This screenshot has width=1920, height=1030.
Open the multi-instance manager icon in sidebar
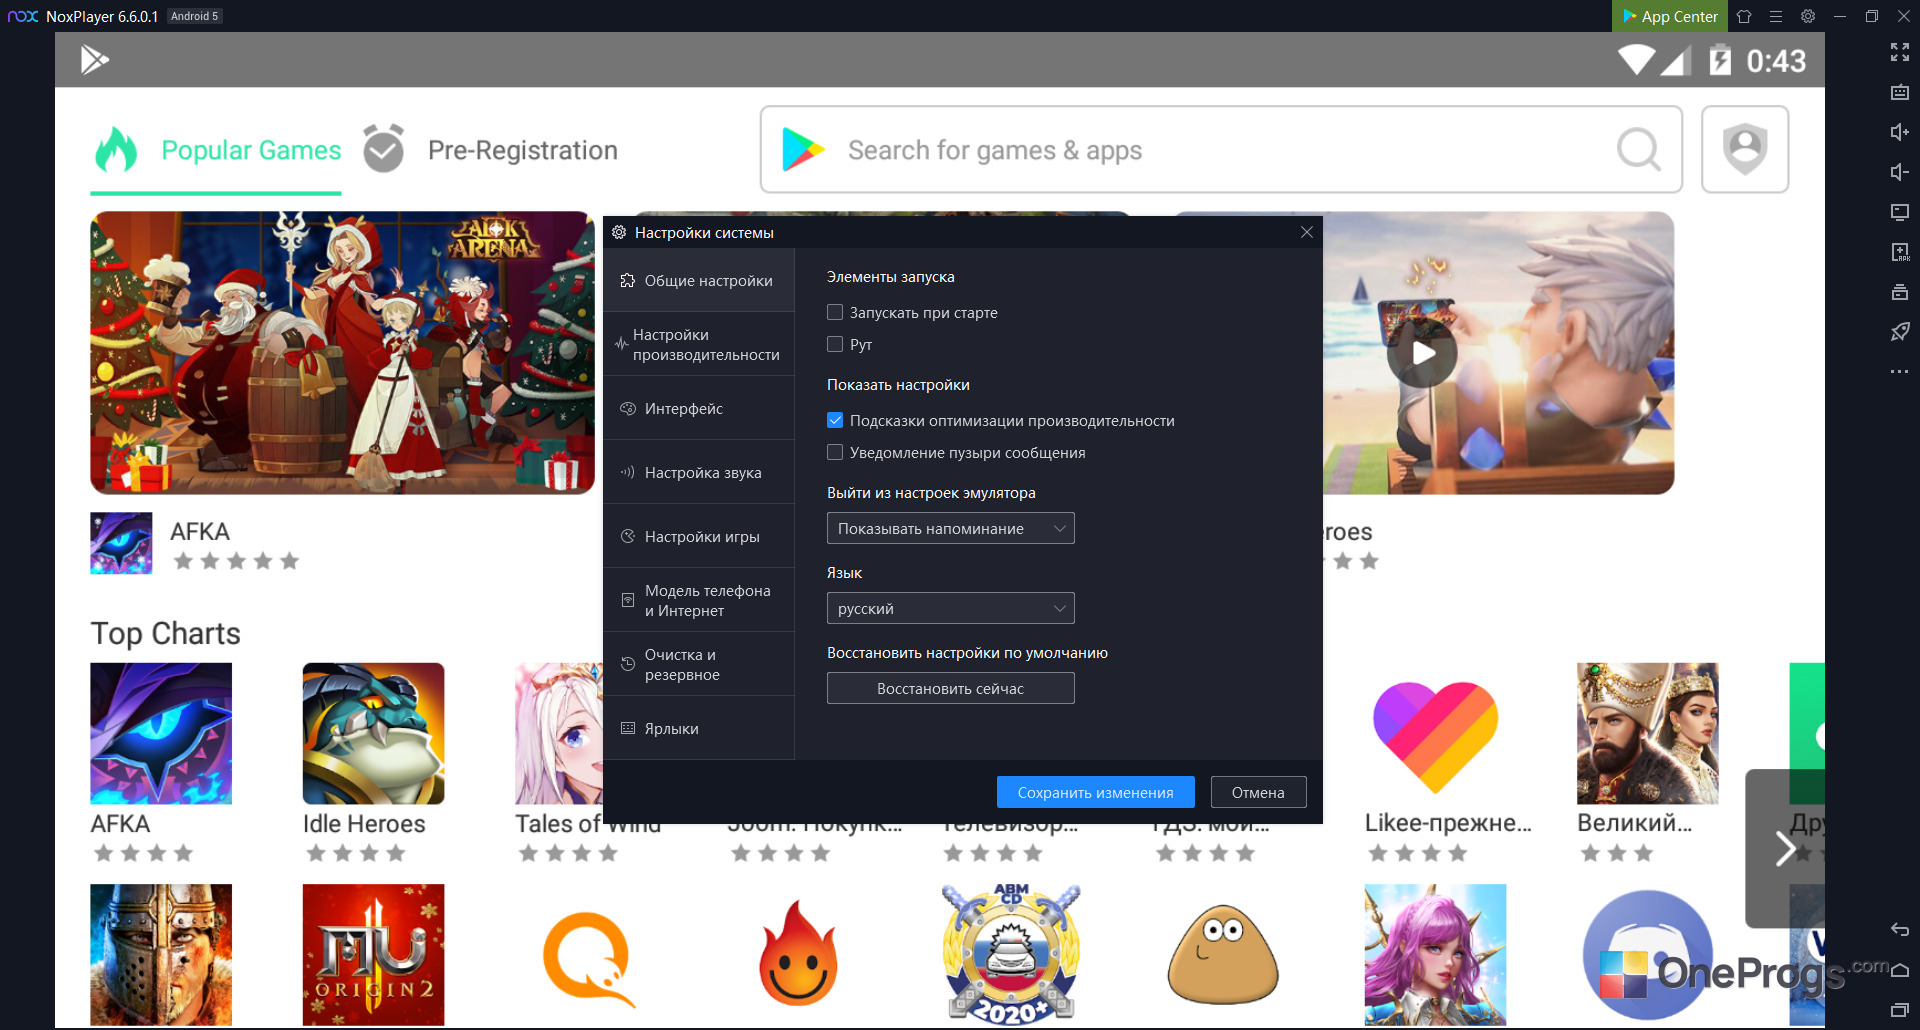[1899, 292]
